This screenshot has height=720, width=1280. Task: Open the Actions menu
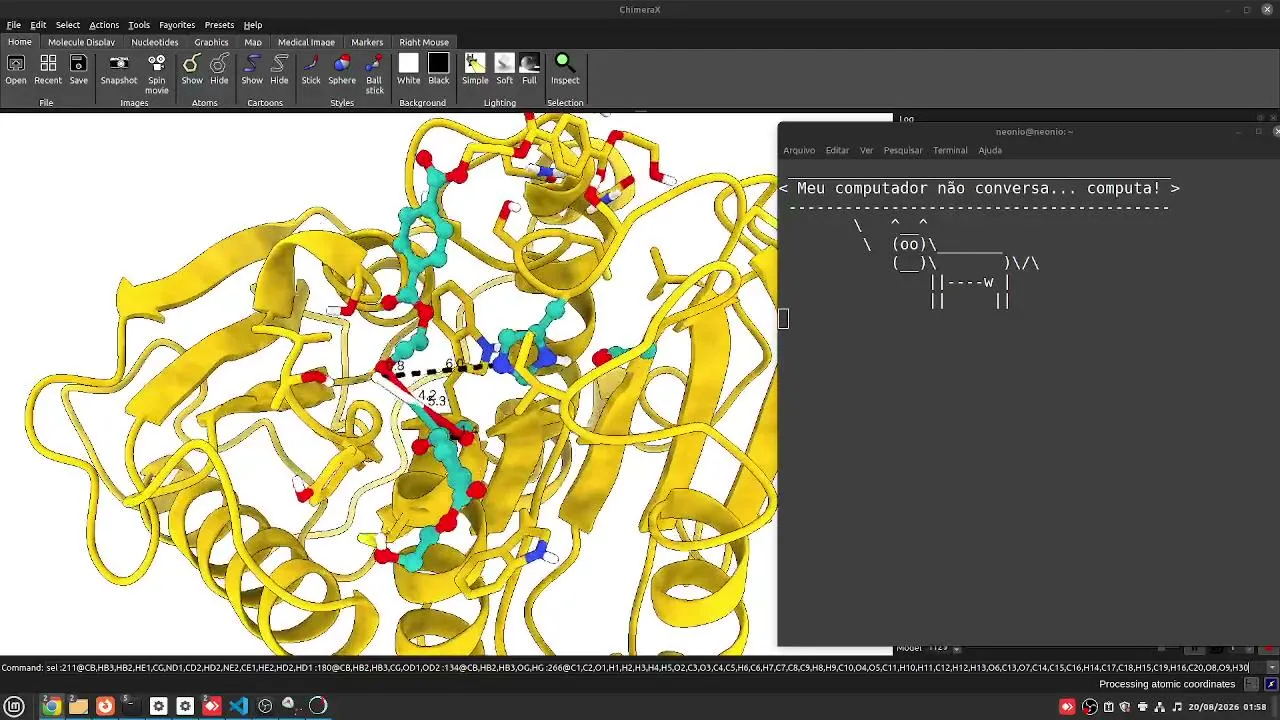[x=104, y=25]
